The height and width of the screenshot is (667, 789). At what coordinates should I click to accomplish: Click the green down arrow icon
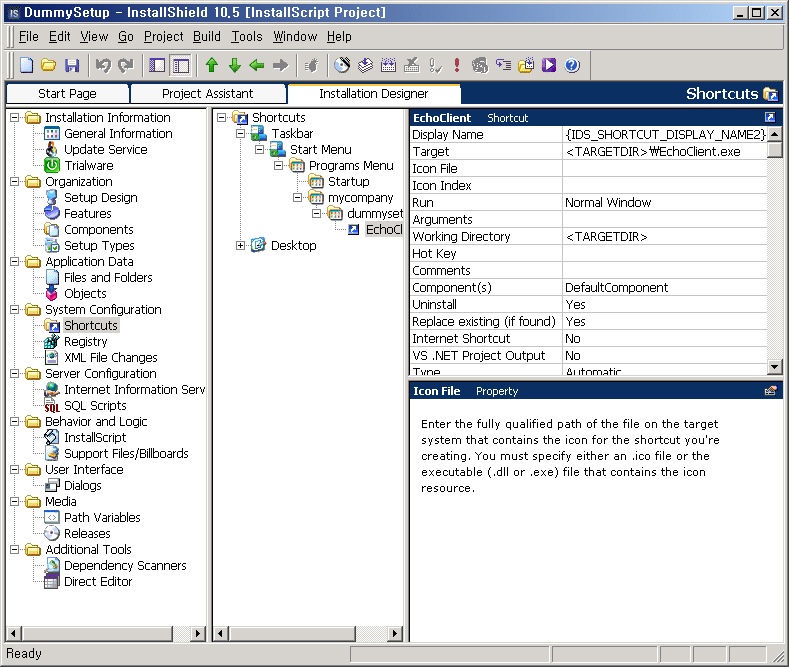click(x=234, y=65)
